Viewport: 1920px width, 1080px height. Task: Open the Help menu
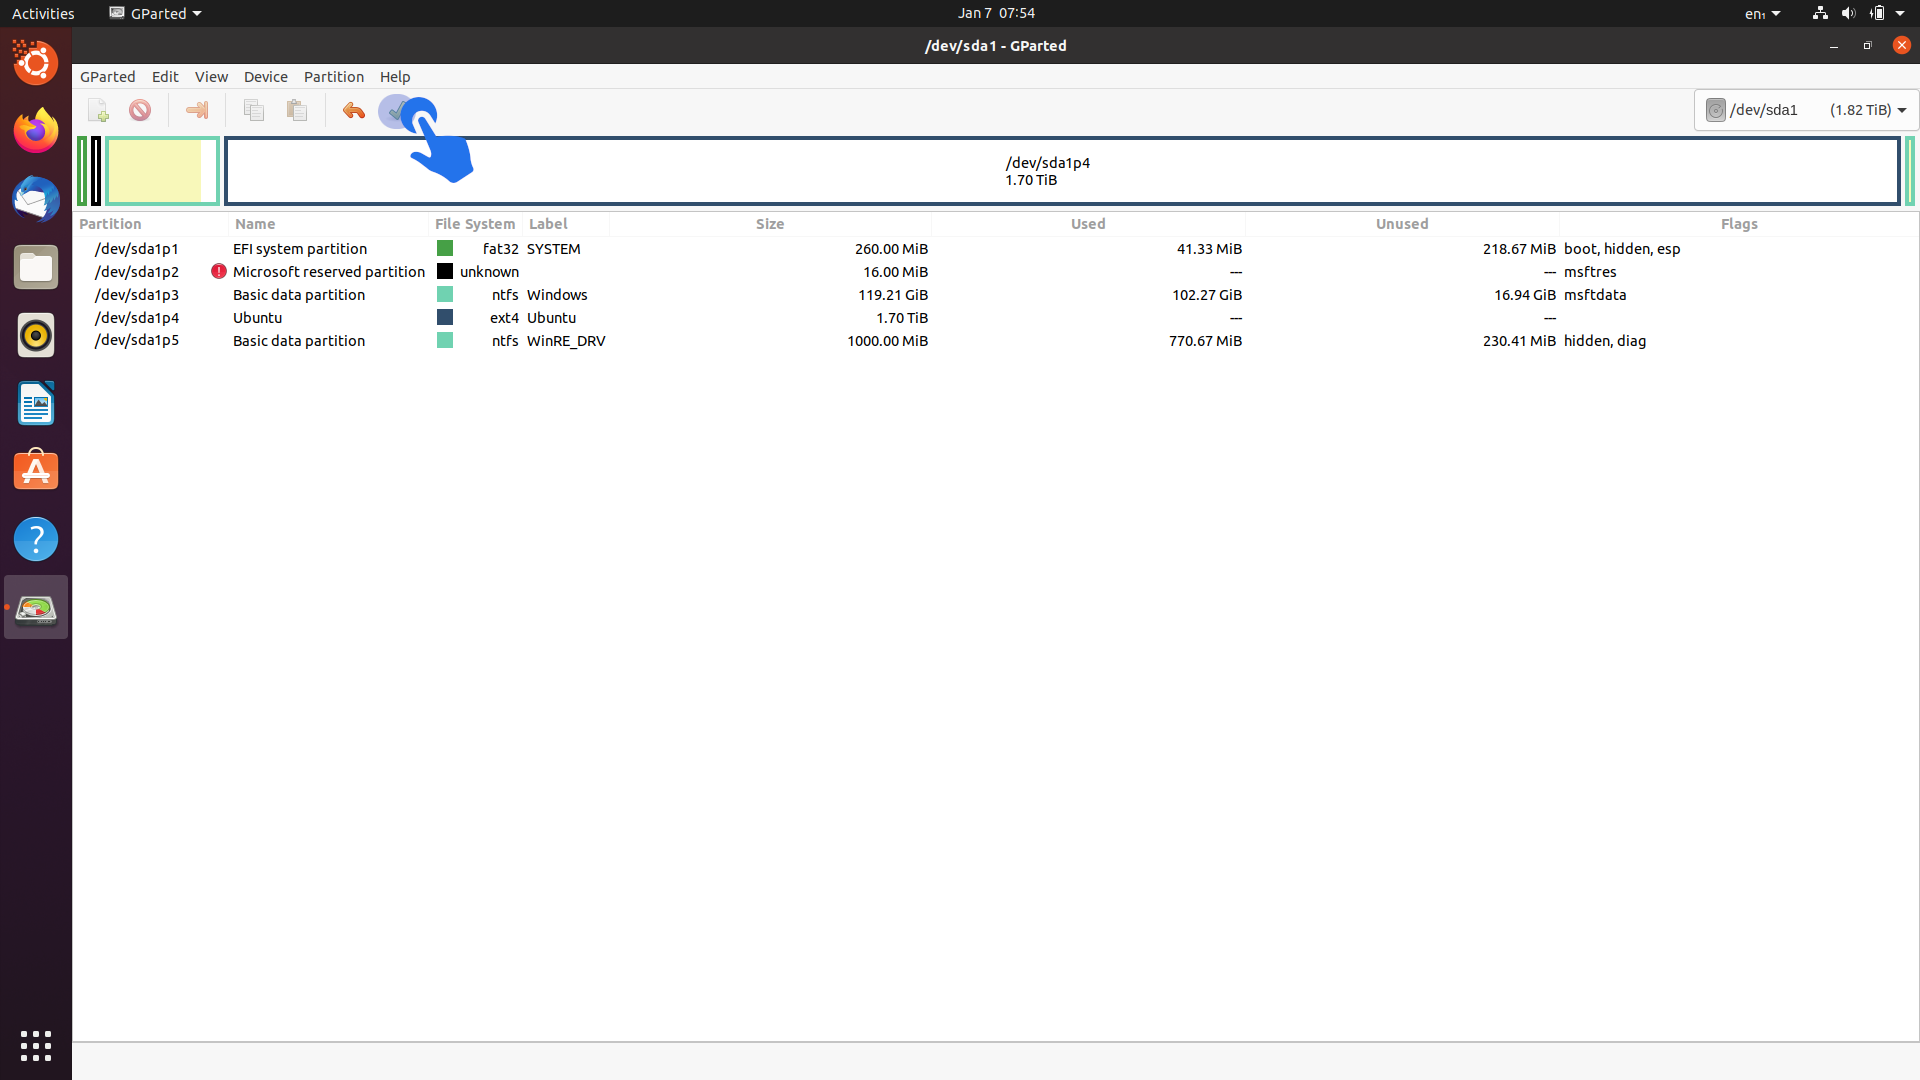tap(395, 77)
